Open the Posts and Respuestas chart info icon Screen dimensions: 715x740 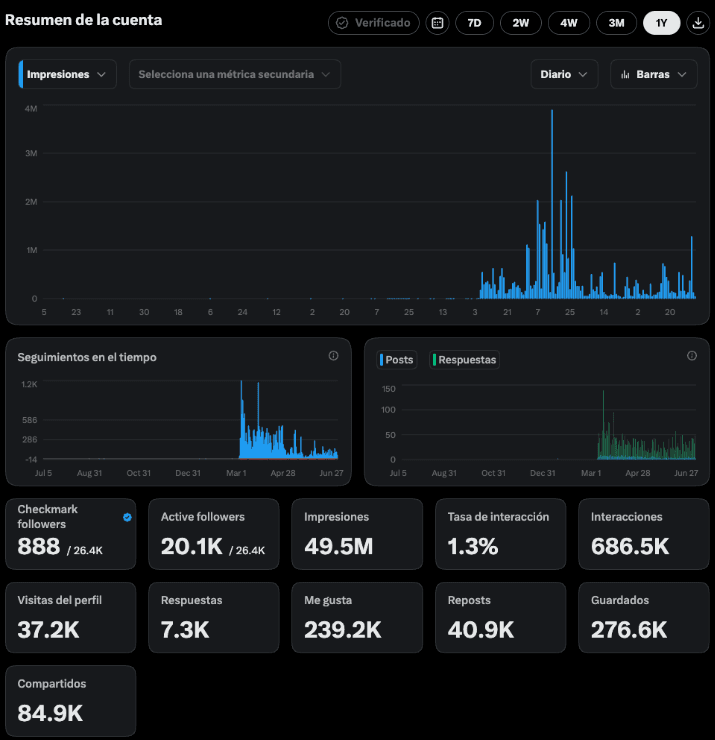(691, 356)
